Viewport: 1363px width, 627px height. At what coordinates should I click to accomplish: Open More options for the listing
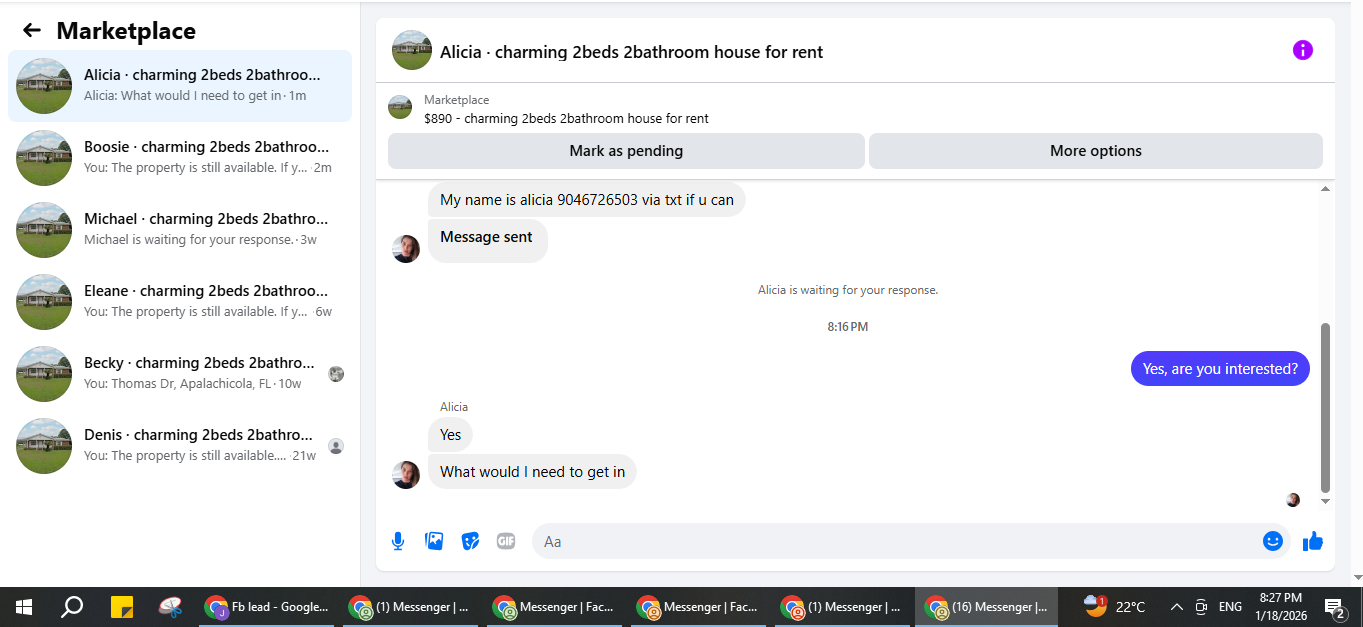[x=1096, y=151]
